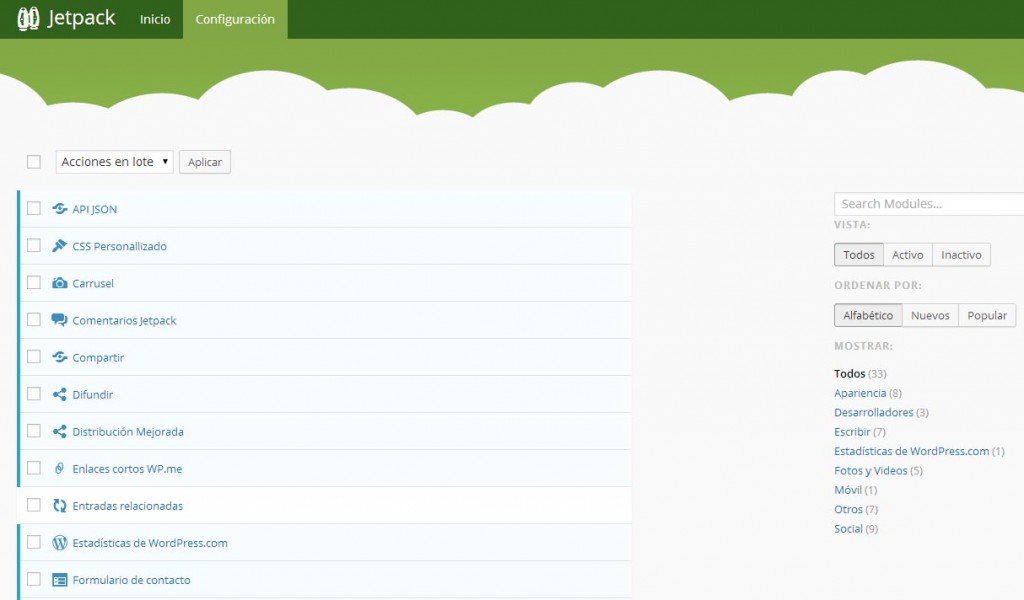Click the Difundir share icon
Image resolution: width=1024 pixels, height=600 pixels.
[x=59, y=394]
